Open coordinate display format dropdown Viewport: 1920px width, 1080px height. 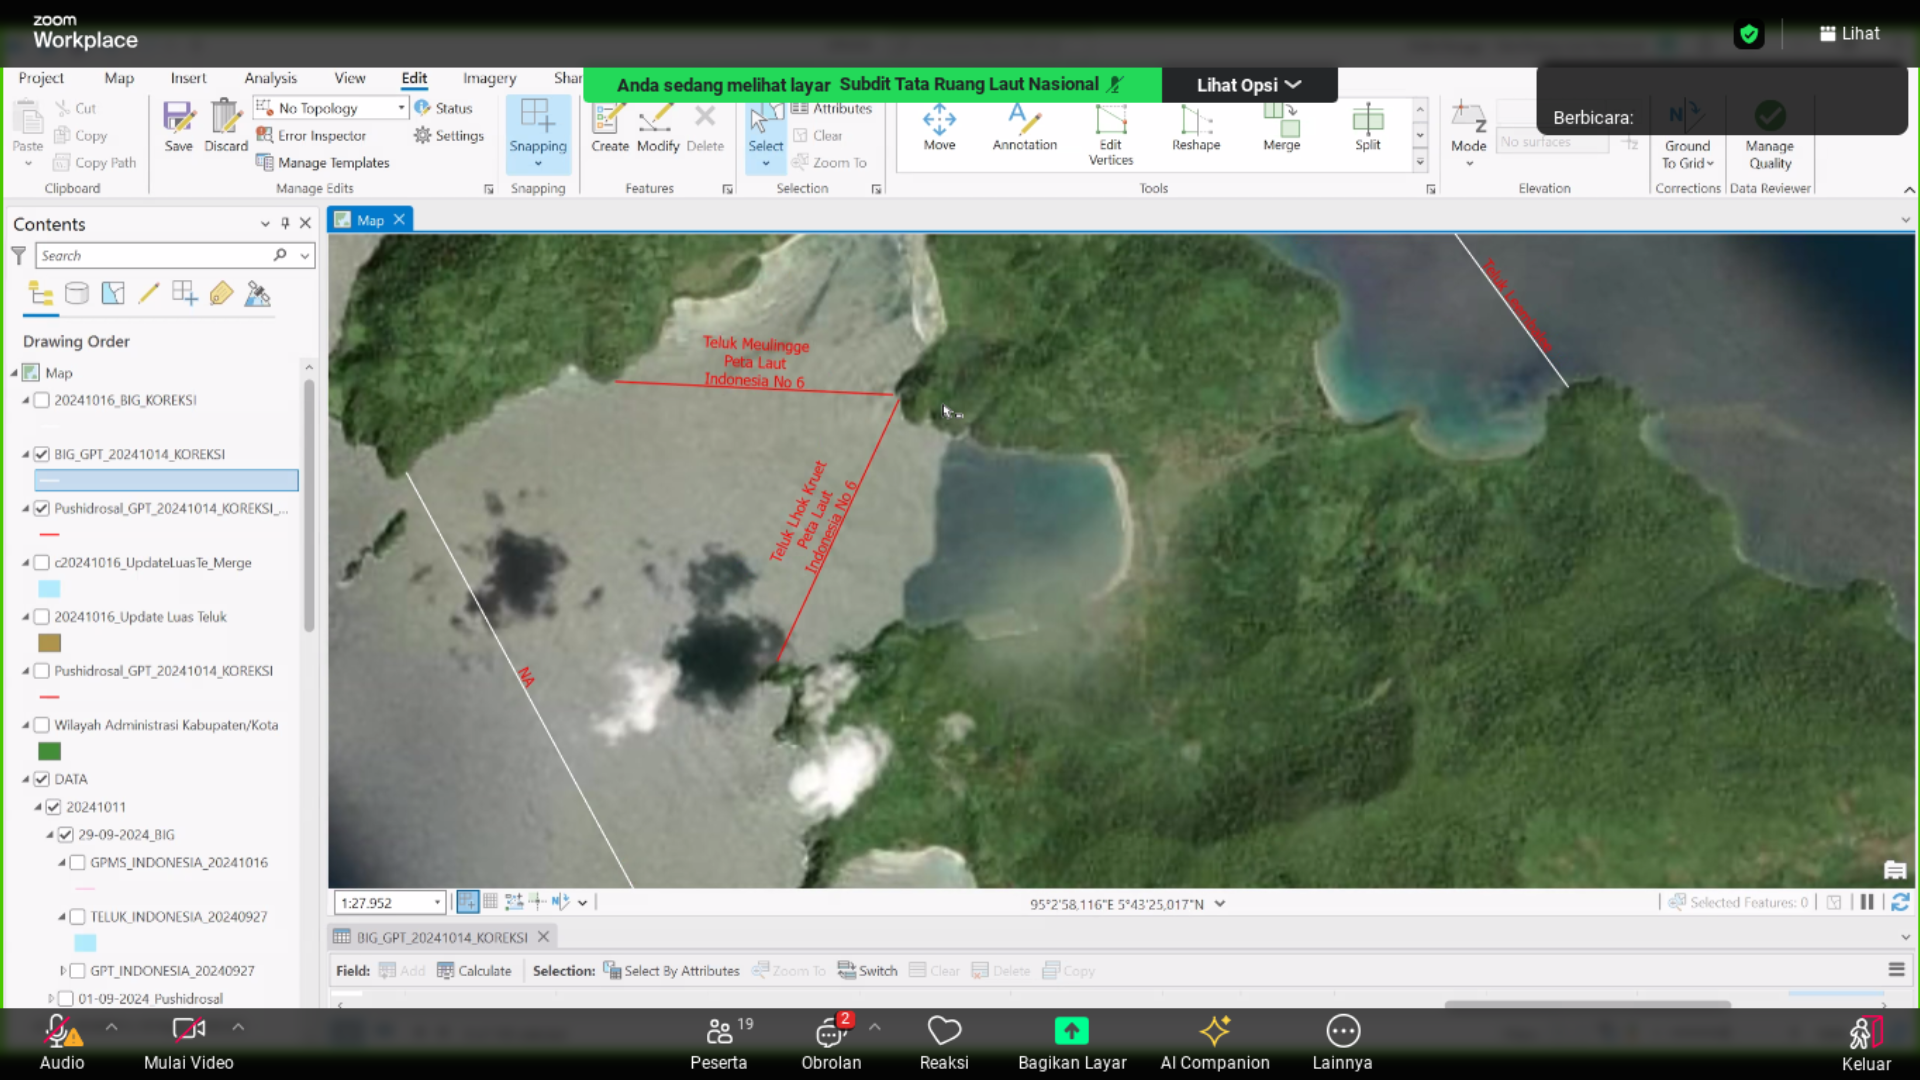coord(1220,904)
